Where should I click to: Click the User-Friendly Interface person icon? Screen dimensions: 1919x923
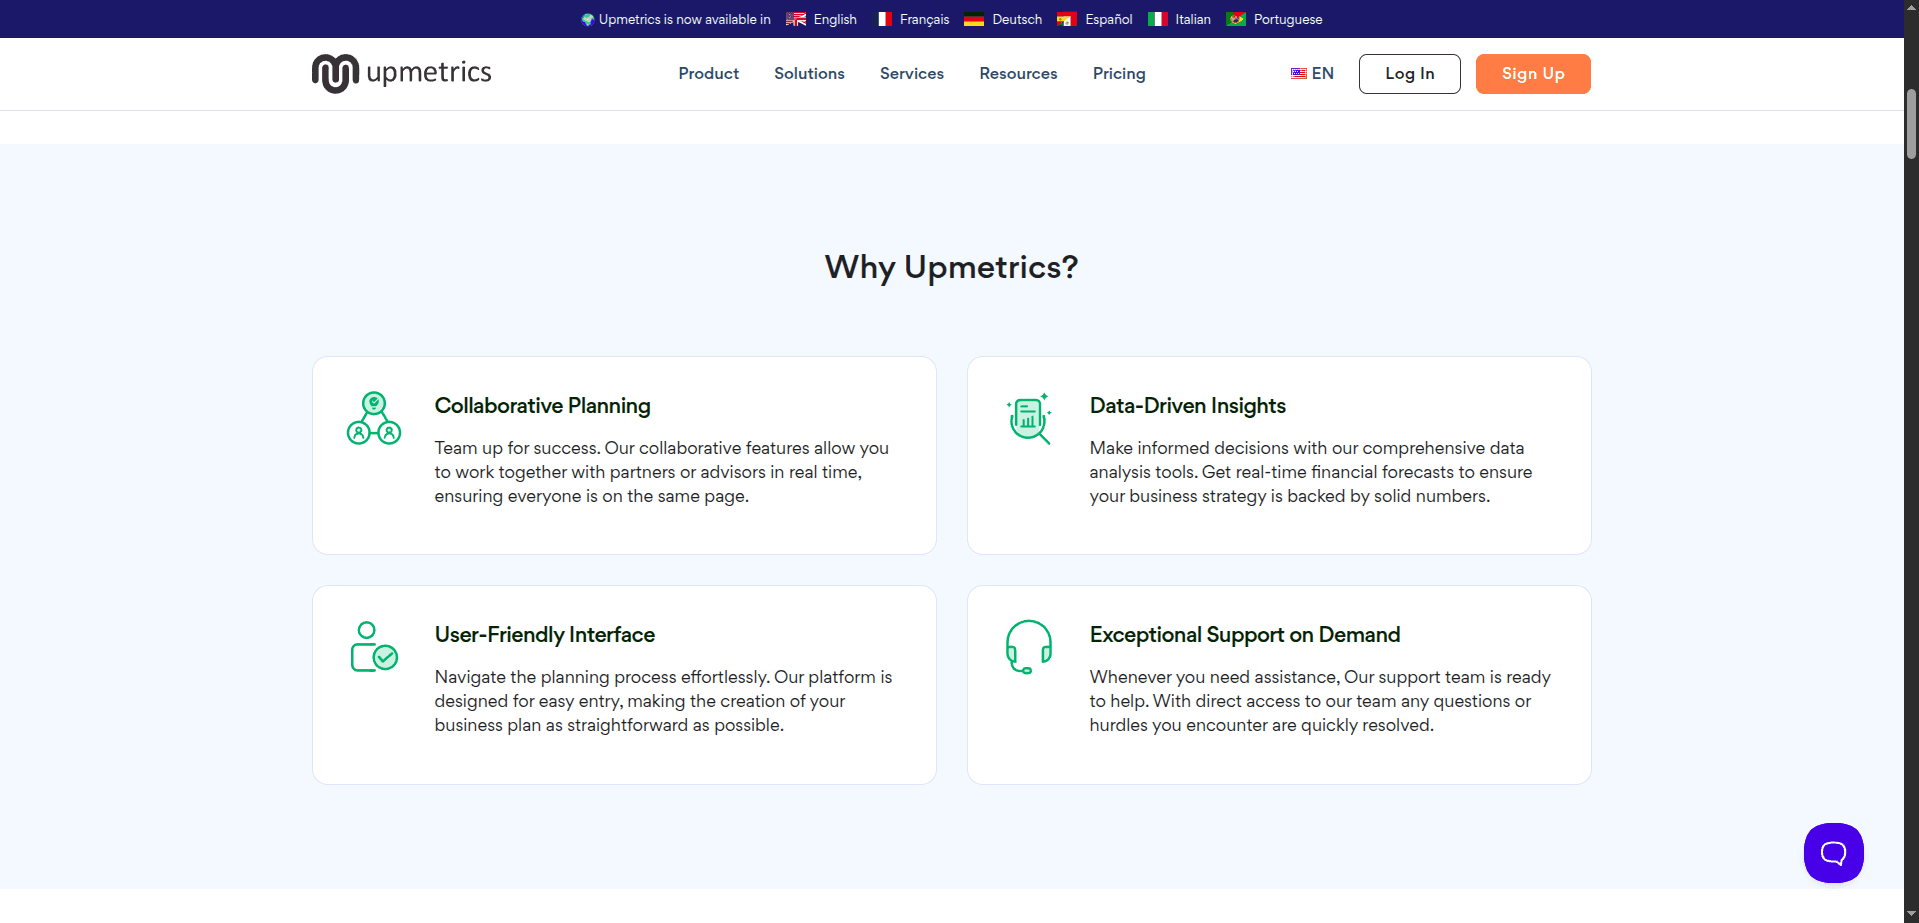pyautogui.click(x=374, y=647)
